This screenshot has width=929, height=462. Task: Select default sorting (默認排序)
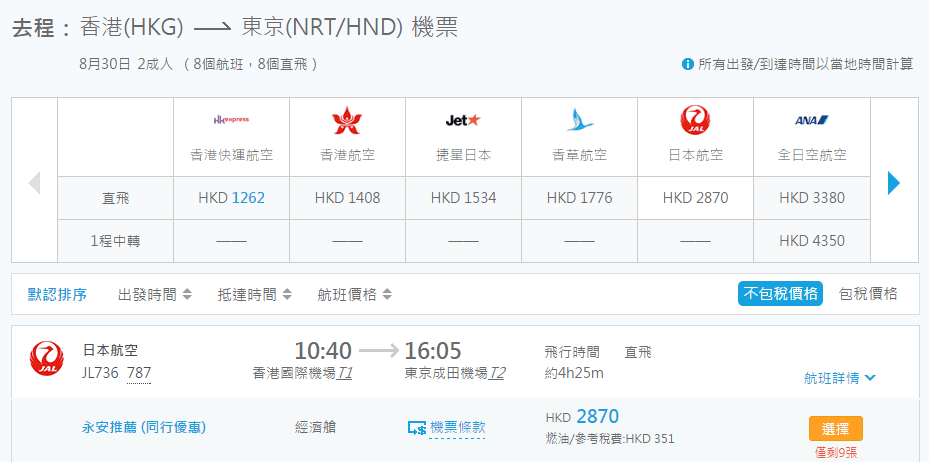(57, 295)
